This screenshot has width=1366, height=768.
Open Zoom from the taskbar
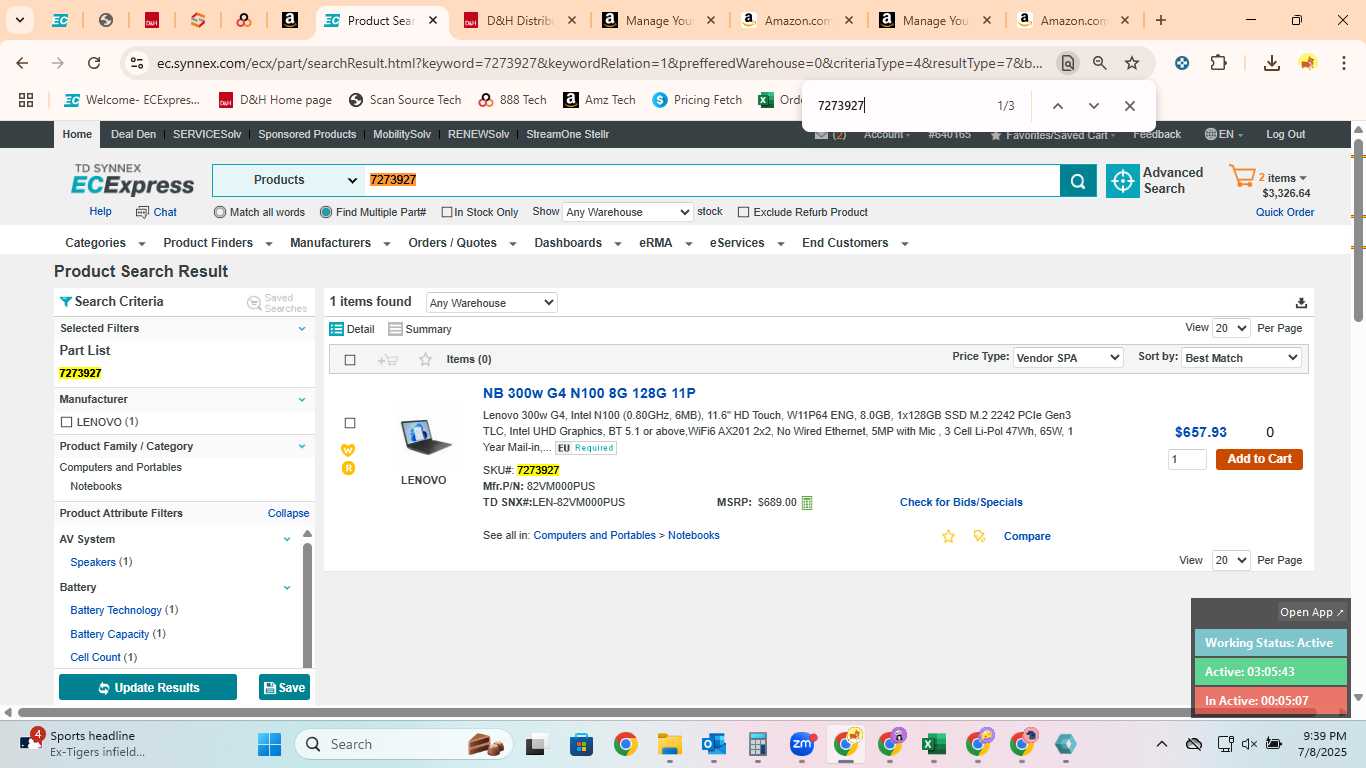(802, 744)
